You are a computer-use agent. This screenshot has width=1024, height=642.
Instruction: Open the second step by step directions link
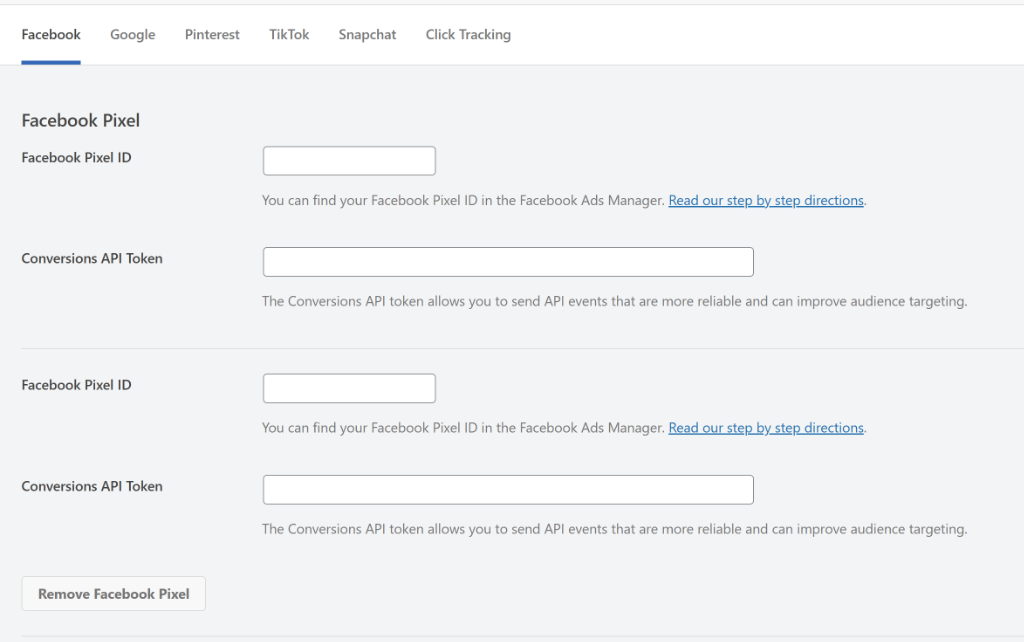[x=765, y=428]
